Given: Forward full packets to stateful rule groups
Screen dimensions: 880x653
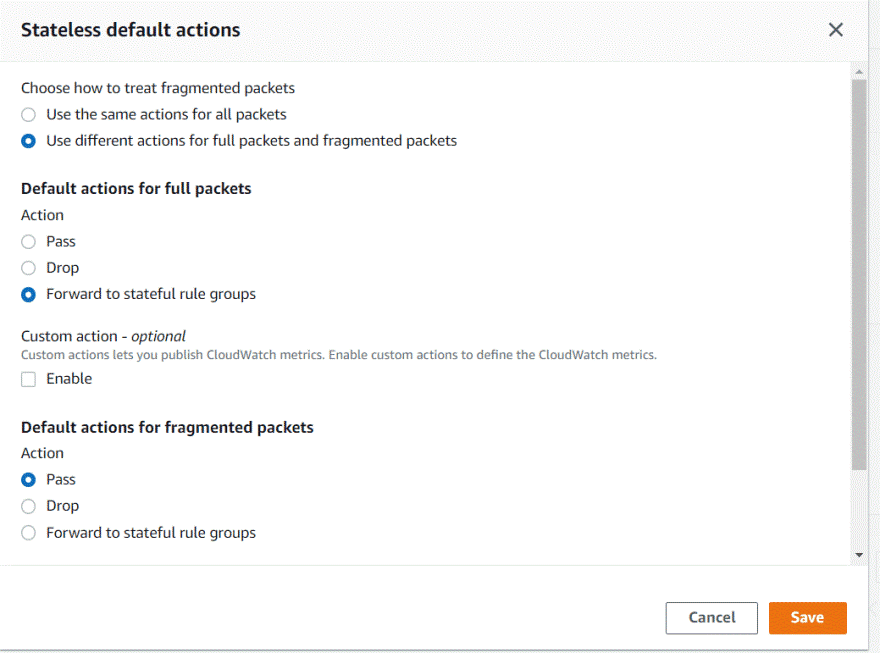Looking at the screenshot, I should [28, 295].
